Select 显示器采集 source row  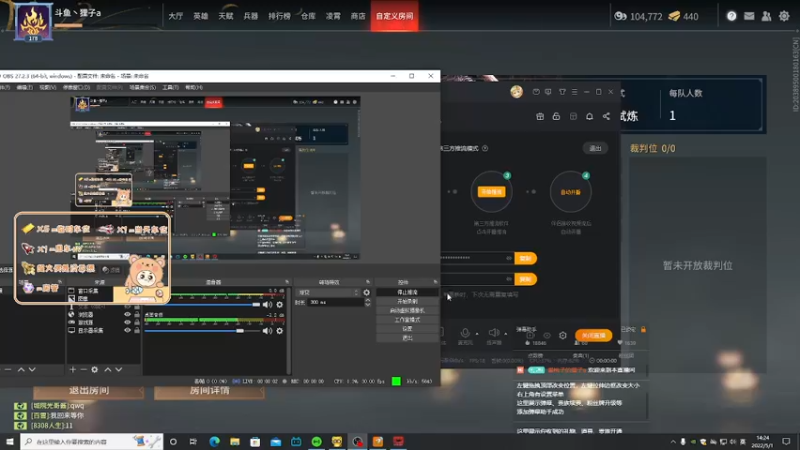click(x=104, y=330)
